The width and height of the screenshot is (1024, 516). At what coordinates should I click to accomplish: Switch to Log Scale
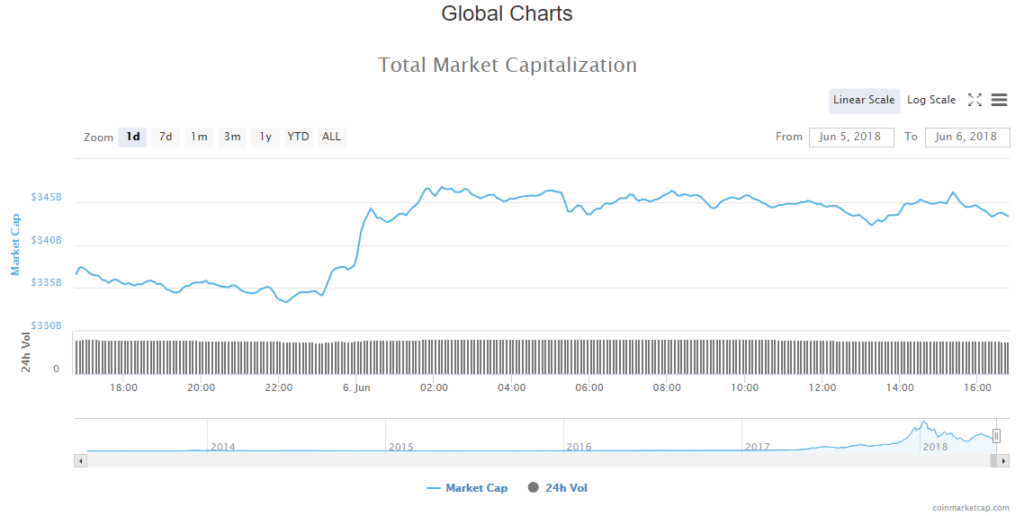pos(931,100)
